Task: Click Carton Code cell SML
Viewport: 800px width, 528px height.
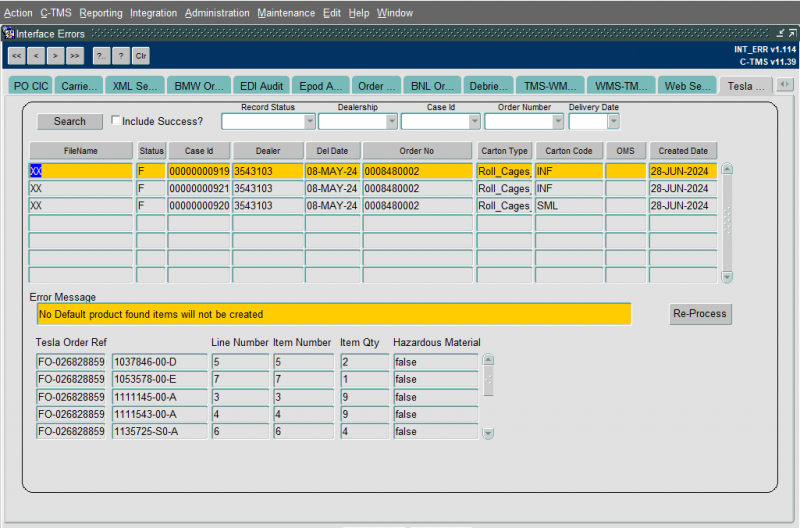Action: [x=568, y=206]
